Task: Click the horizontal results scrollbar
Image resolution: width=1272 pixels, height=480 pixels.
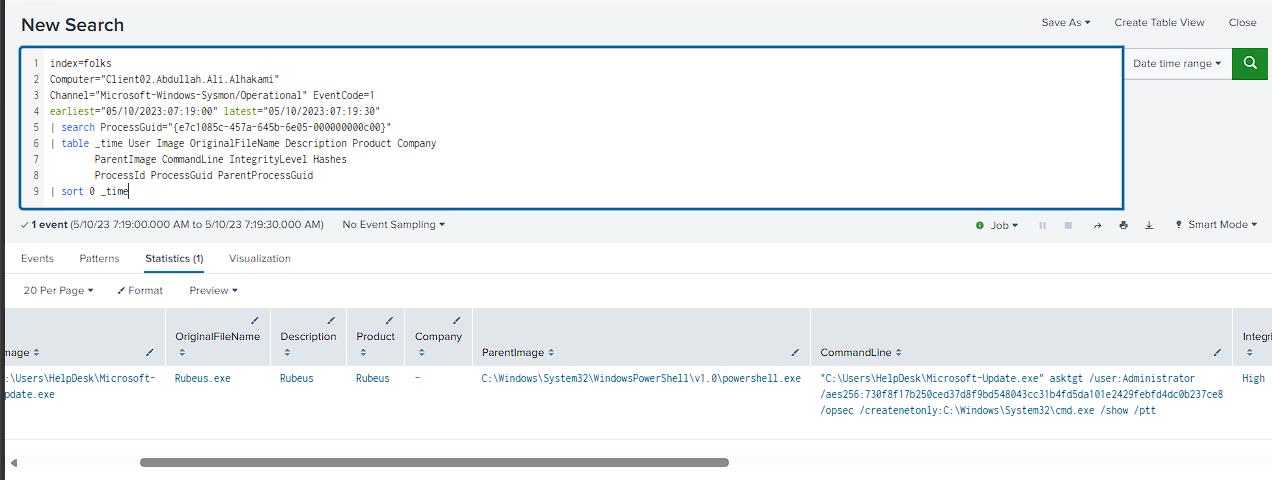Action: point(434,462)
